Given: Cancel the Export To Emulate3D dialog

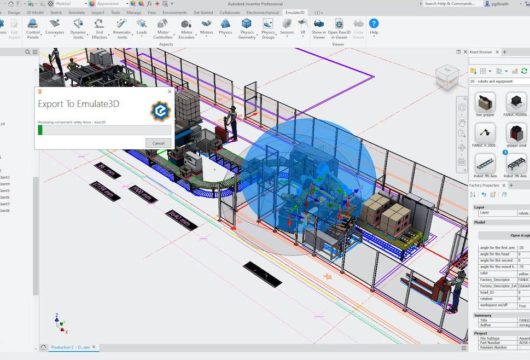Looking at the screenshot, I should [x=158, y=143].
